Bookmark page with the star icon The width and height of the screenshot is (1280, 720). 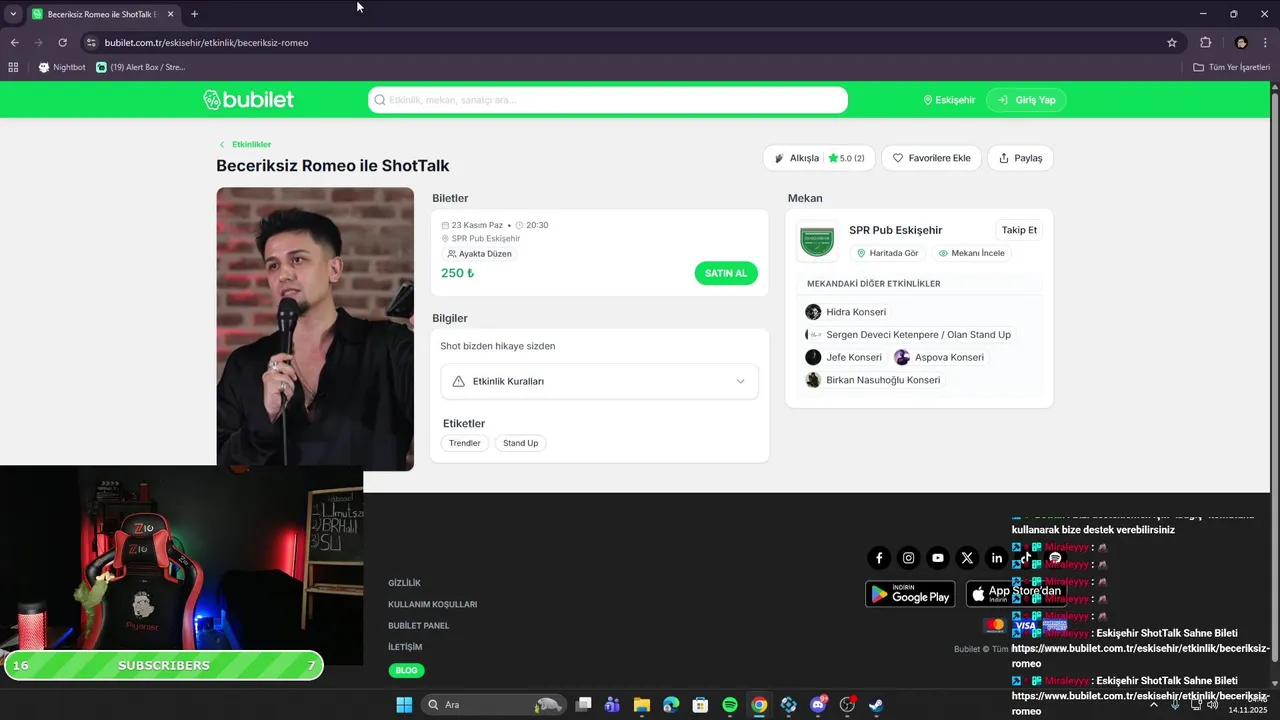[1172, 43]
